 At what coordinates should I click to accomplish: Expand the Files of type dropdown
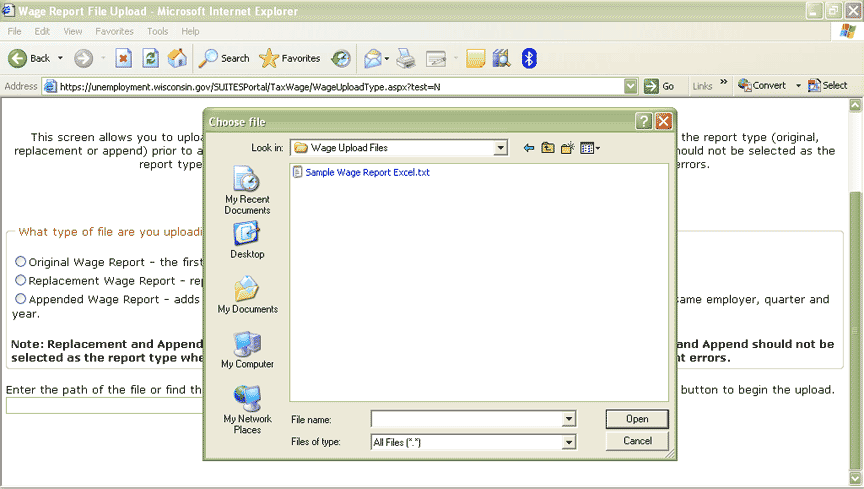(x=569, y=442)
